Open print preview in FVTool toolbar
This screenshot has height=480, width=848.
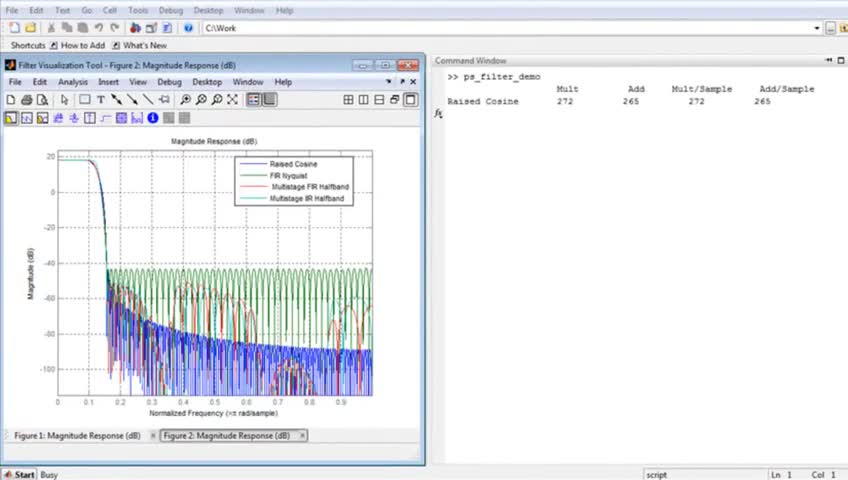coord(42,99)
